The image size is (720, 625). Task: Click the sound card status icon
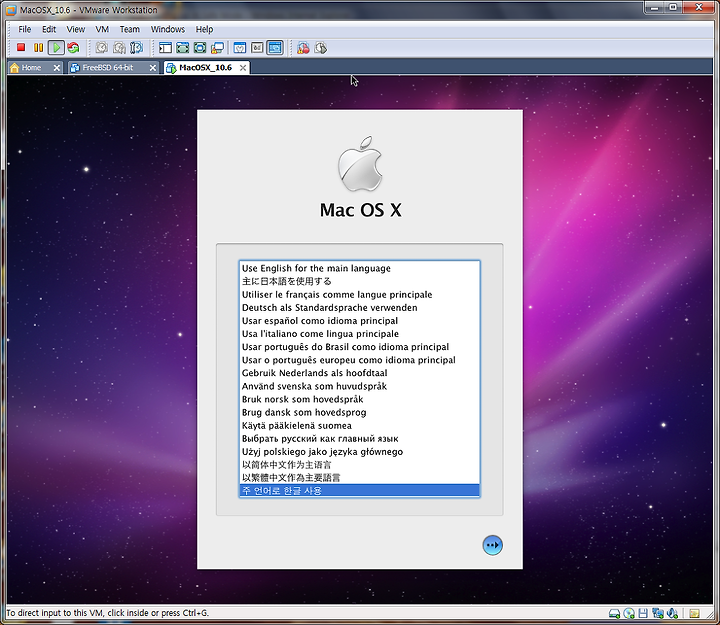pyautogui.click(x=673, y=613)
